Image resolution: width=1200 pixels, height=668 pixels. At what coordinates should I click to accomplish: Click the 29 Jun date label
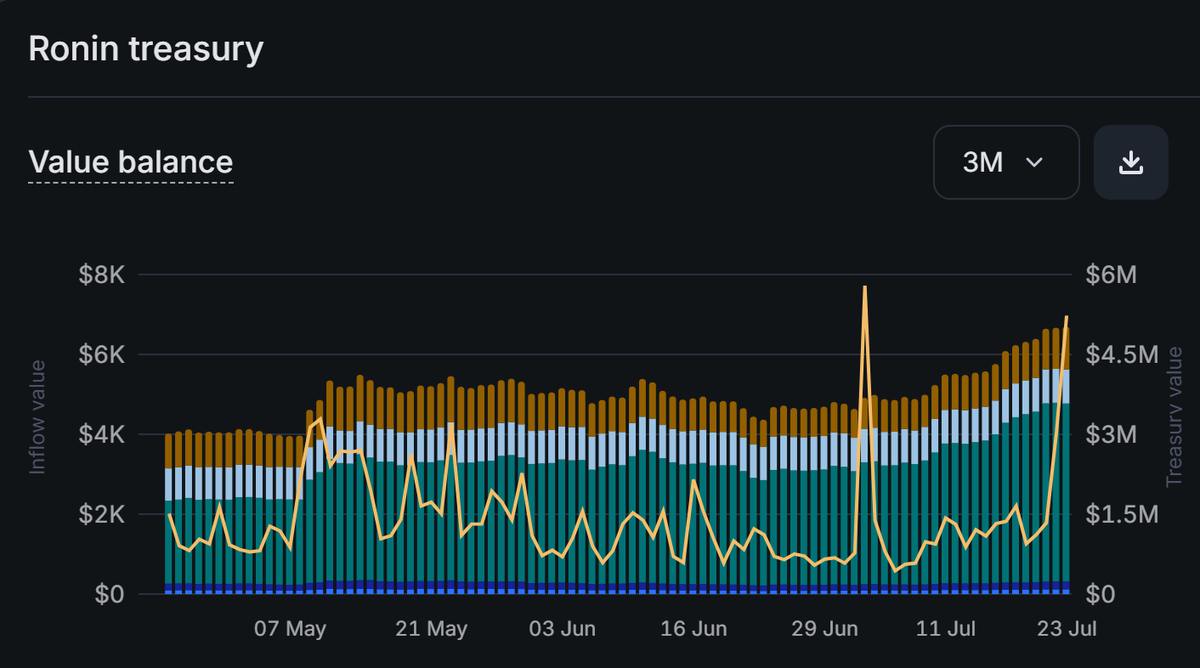coord(825,629)
